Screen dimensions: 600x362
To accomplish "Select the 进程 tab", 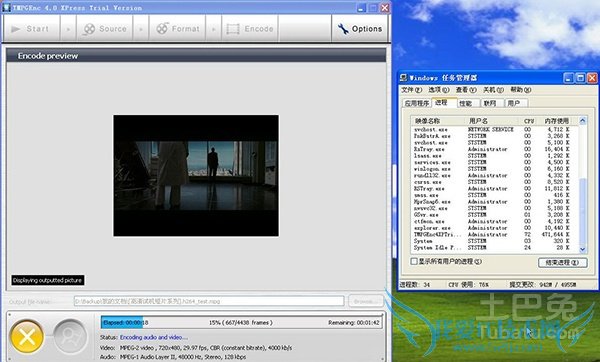I will tap(444, 103).
